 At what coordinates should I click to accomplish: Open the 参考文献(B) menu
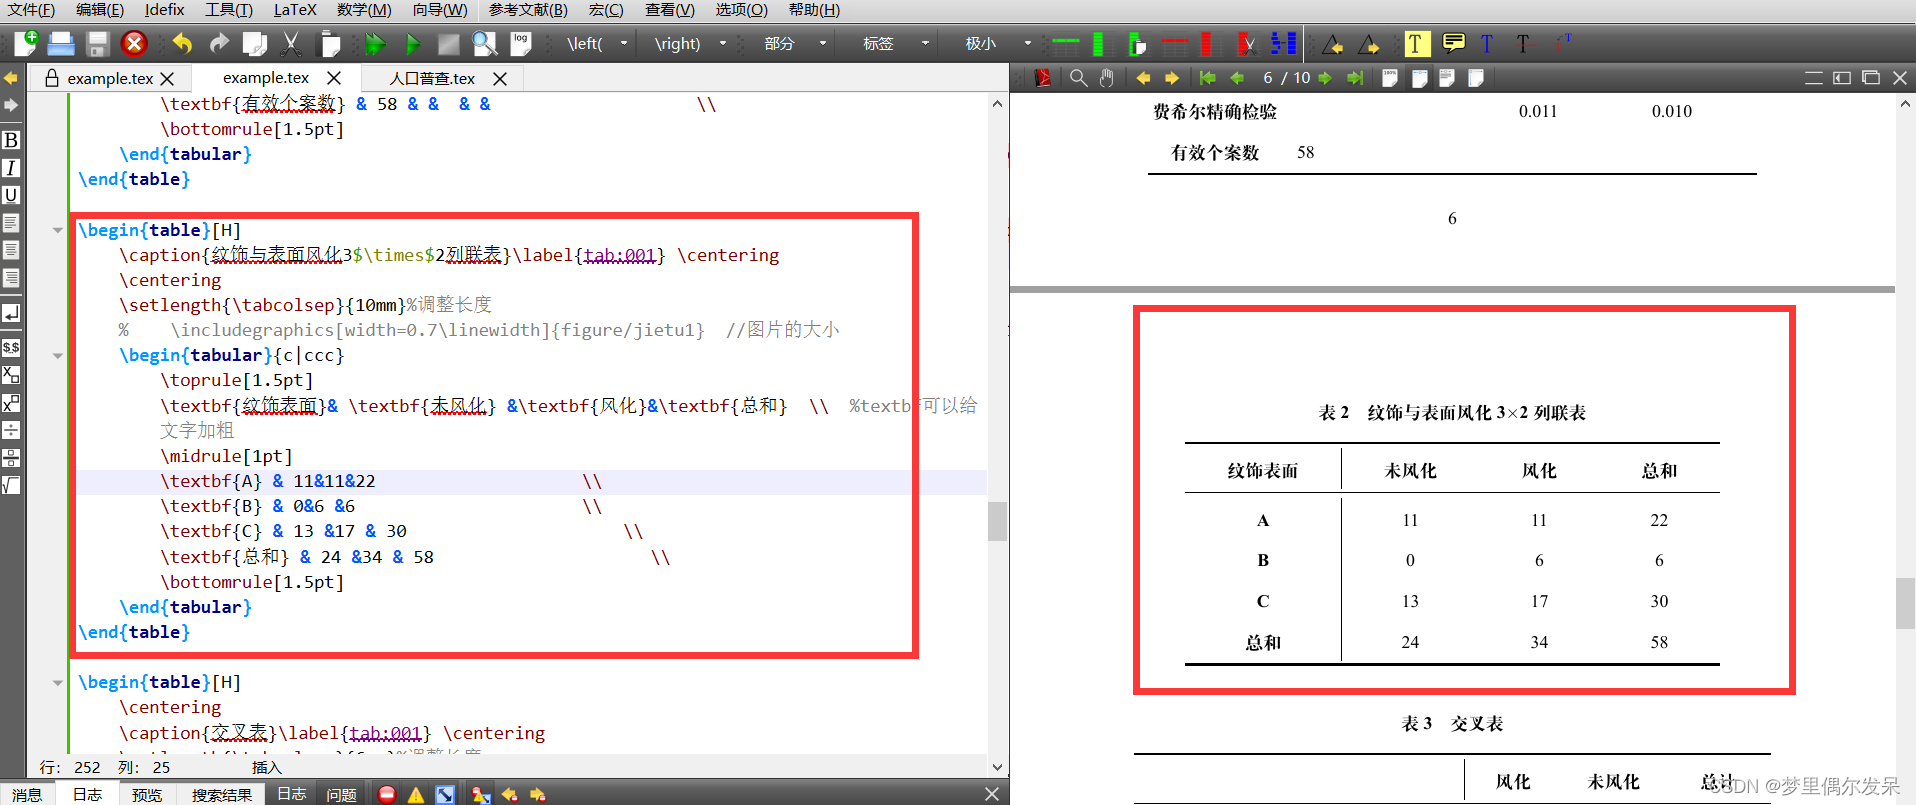[528, 10]
